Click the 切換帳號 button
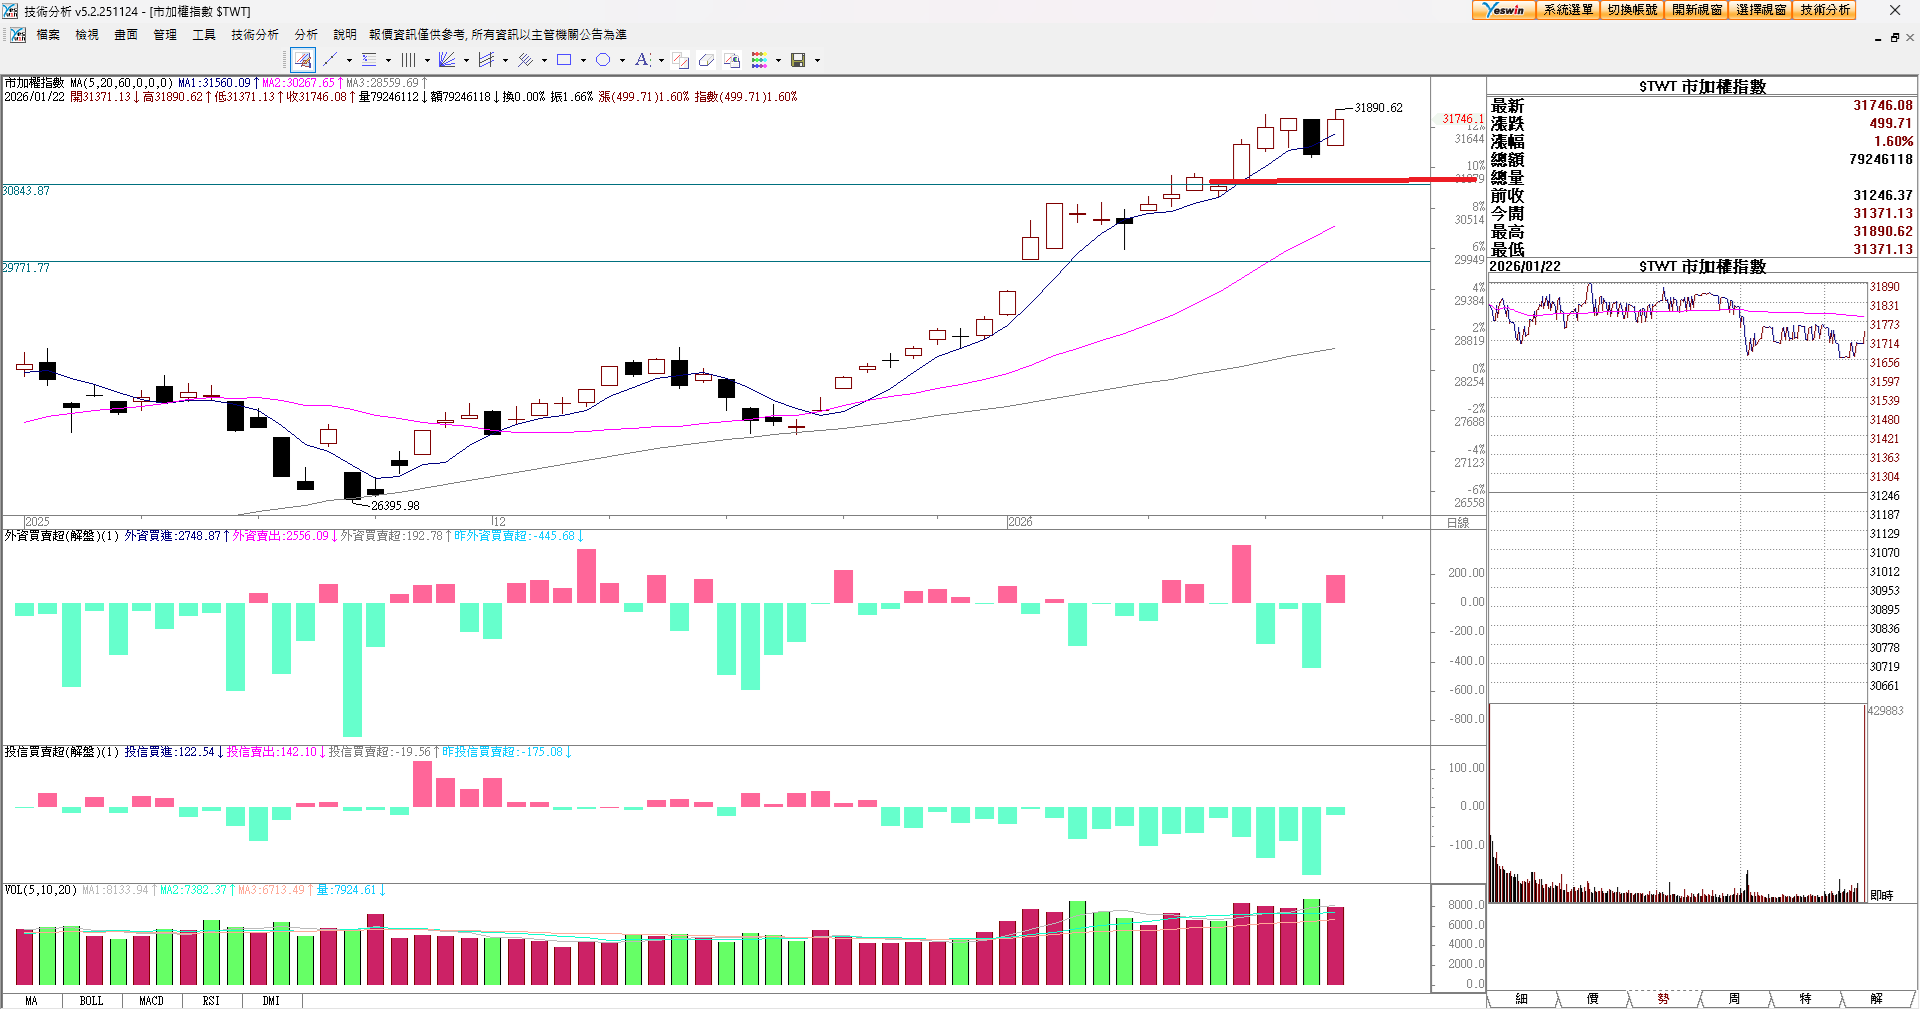 pyautogui.click(x=1632, y=10)
